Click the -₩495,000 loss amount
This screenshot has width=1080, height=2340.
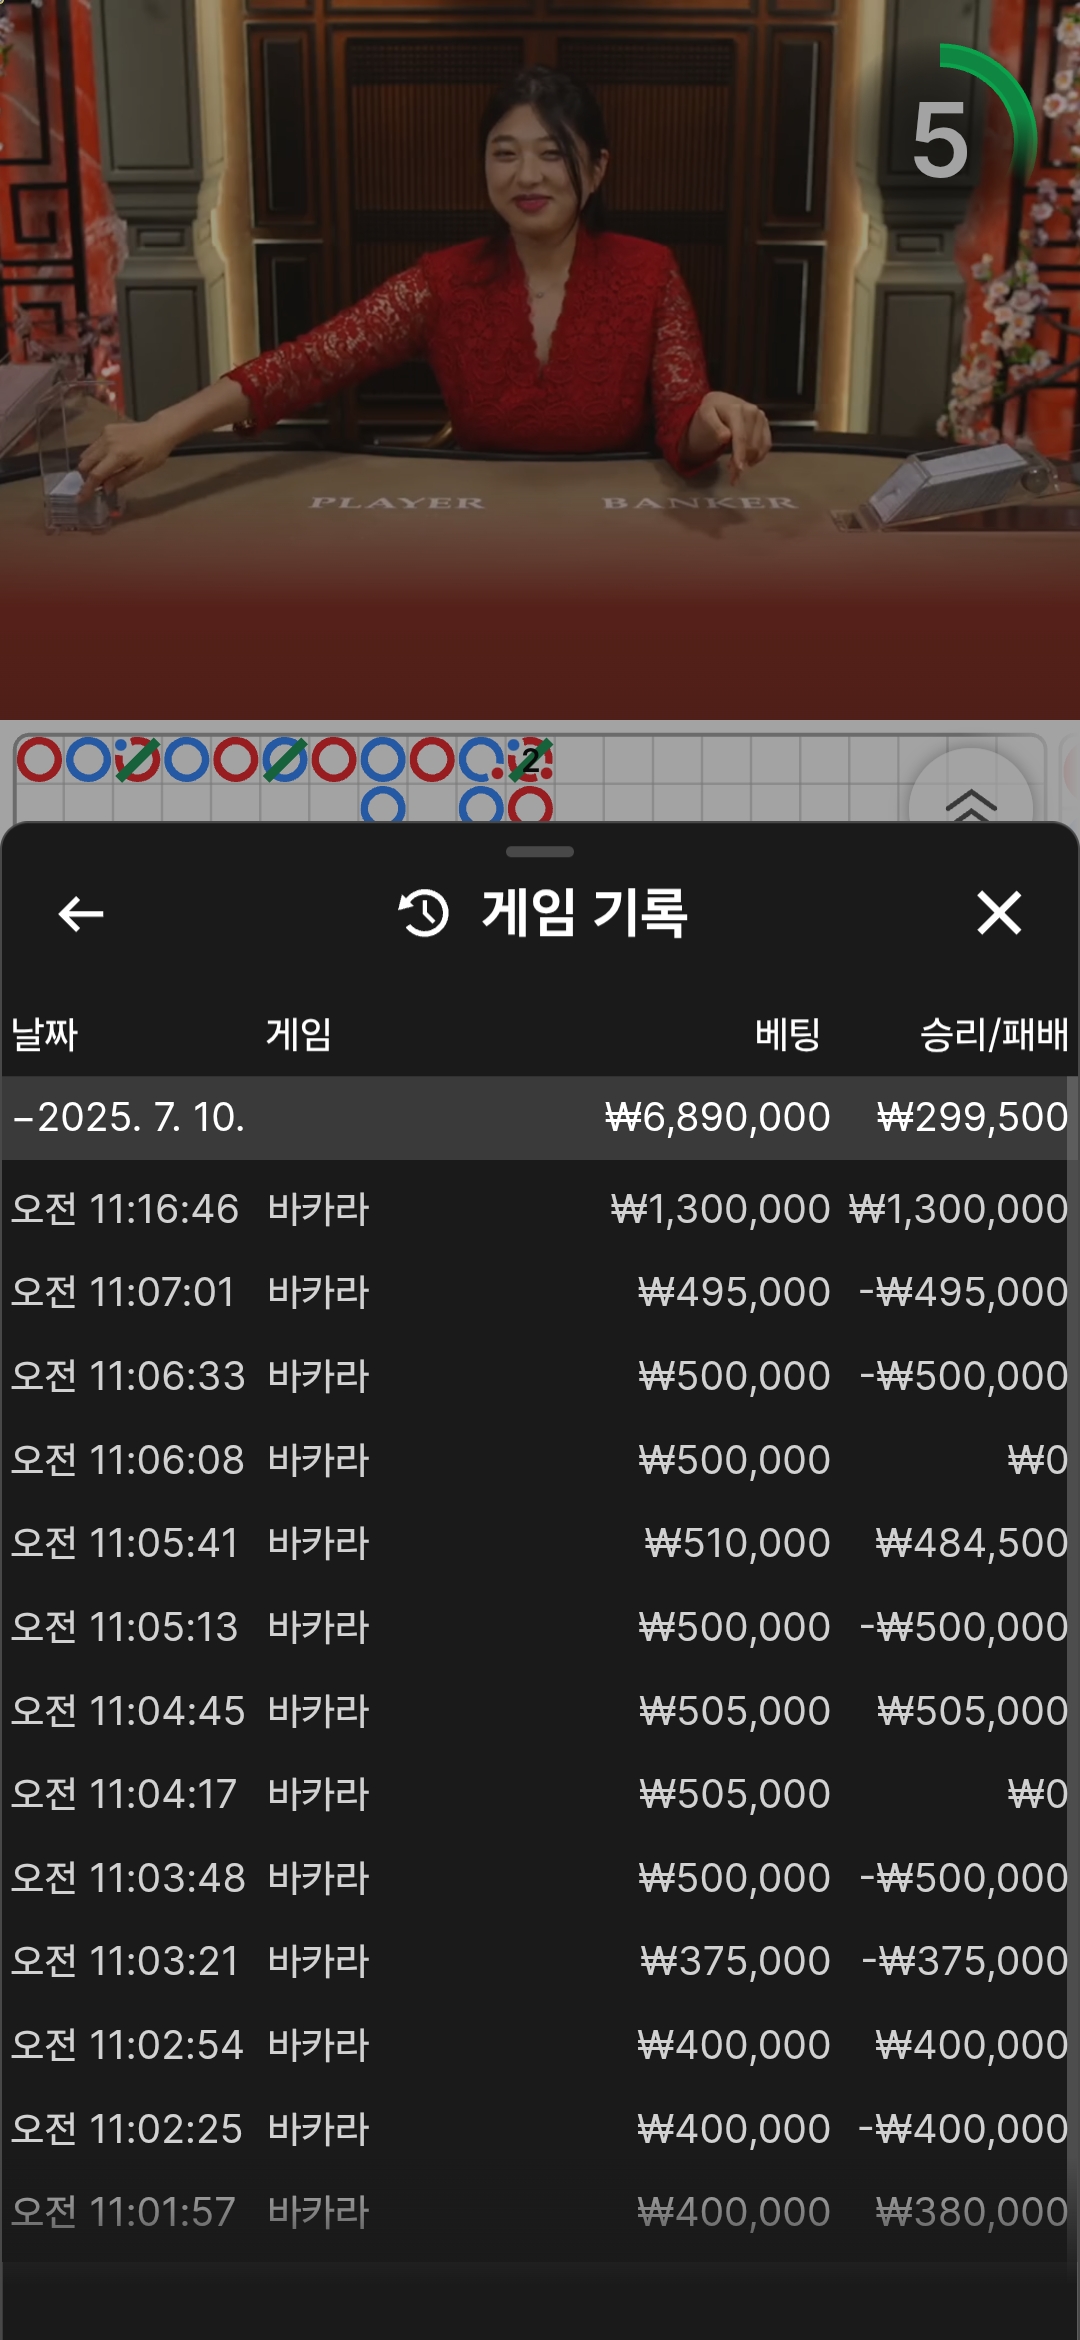(x=963, y=1292)
